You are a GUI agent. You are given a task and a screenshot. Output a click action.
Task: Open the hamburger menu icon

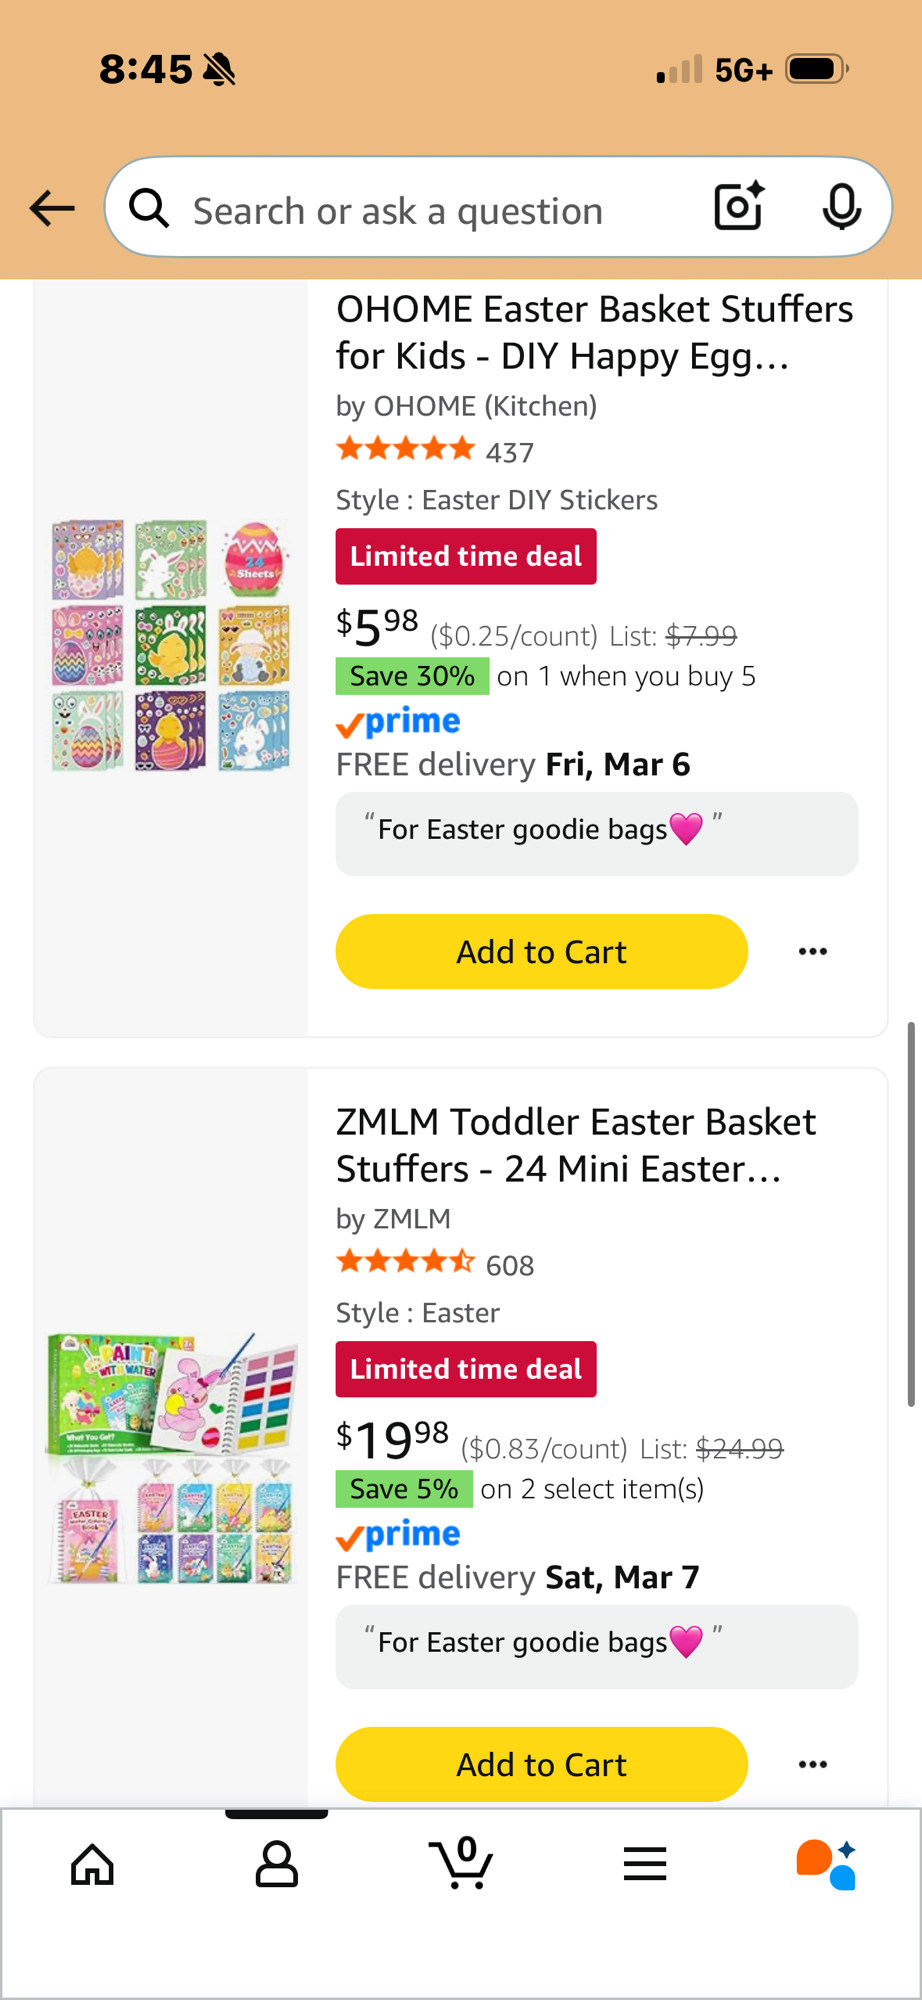645,1864
